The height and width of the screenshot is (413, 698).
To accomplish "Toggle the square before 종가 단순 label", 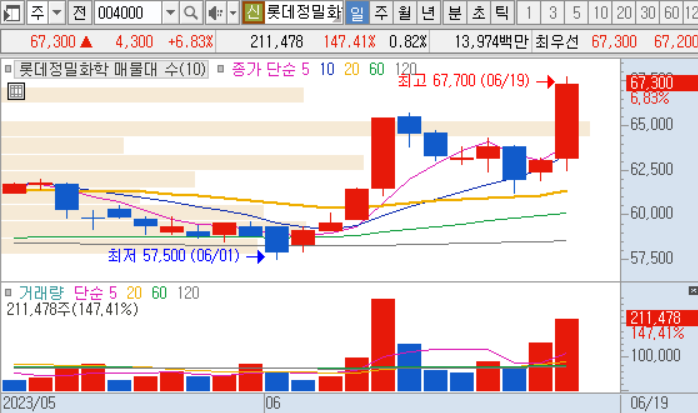I will (220, 69).
